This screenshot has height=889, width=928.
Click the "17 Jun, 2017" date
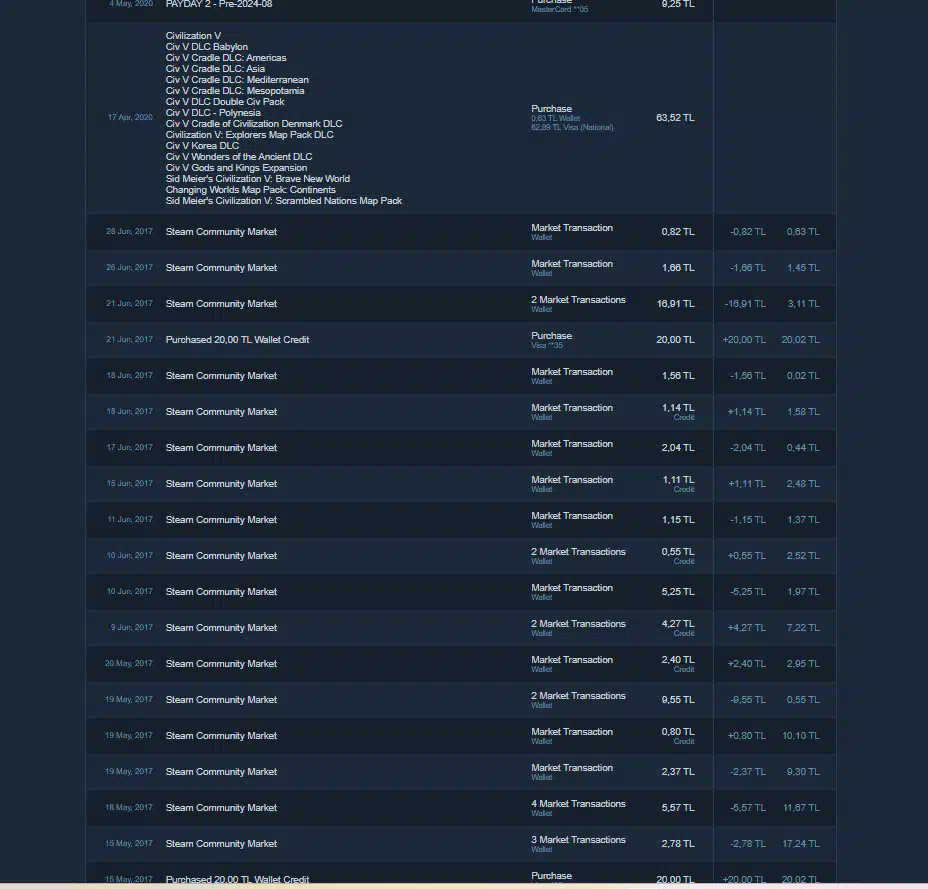130,447
